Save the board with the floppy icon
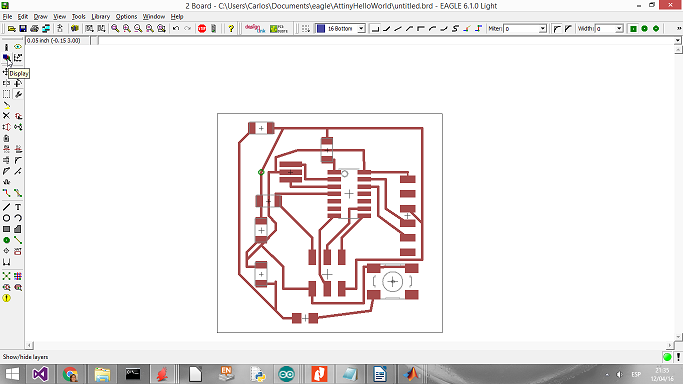The image size is (683, 384). 23,29
